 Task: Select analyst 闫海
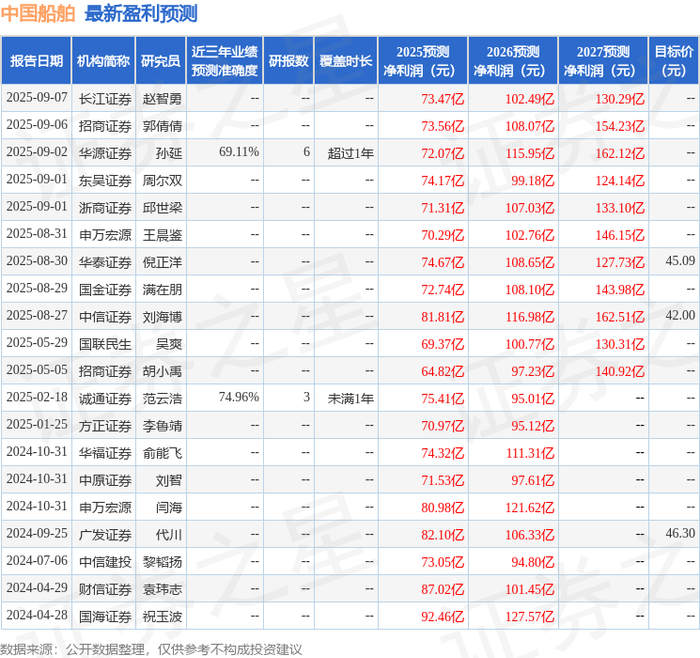(x=169, y=507)
